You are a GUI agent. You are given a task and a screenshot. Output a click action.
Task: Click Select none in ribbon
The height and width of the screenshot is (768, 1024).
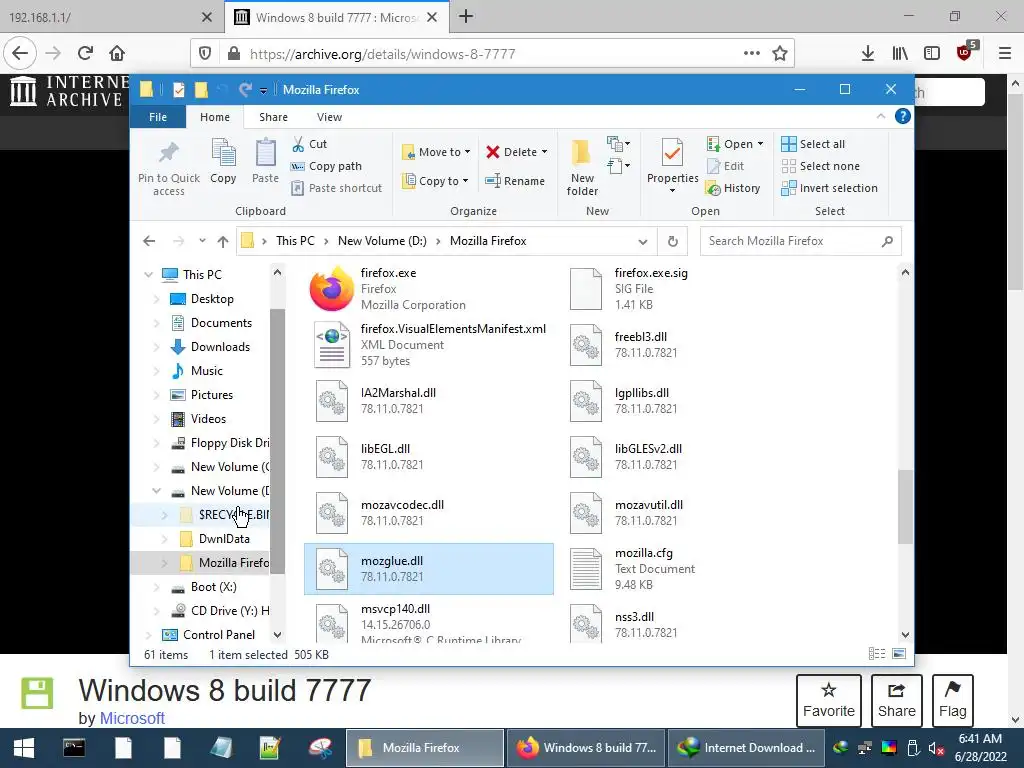pyautogui.click(x=820, y=166)
